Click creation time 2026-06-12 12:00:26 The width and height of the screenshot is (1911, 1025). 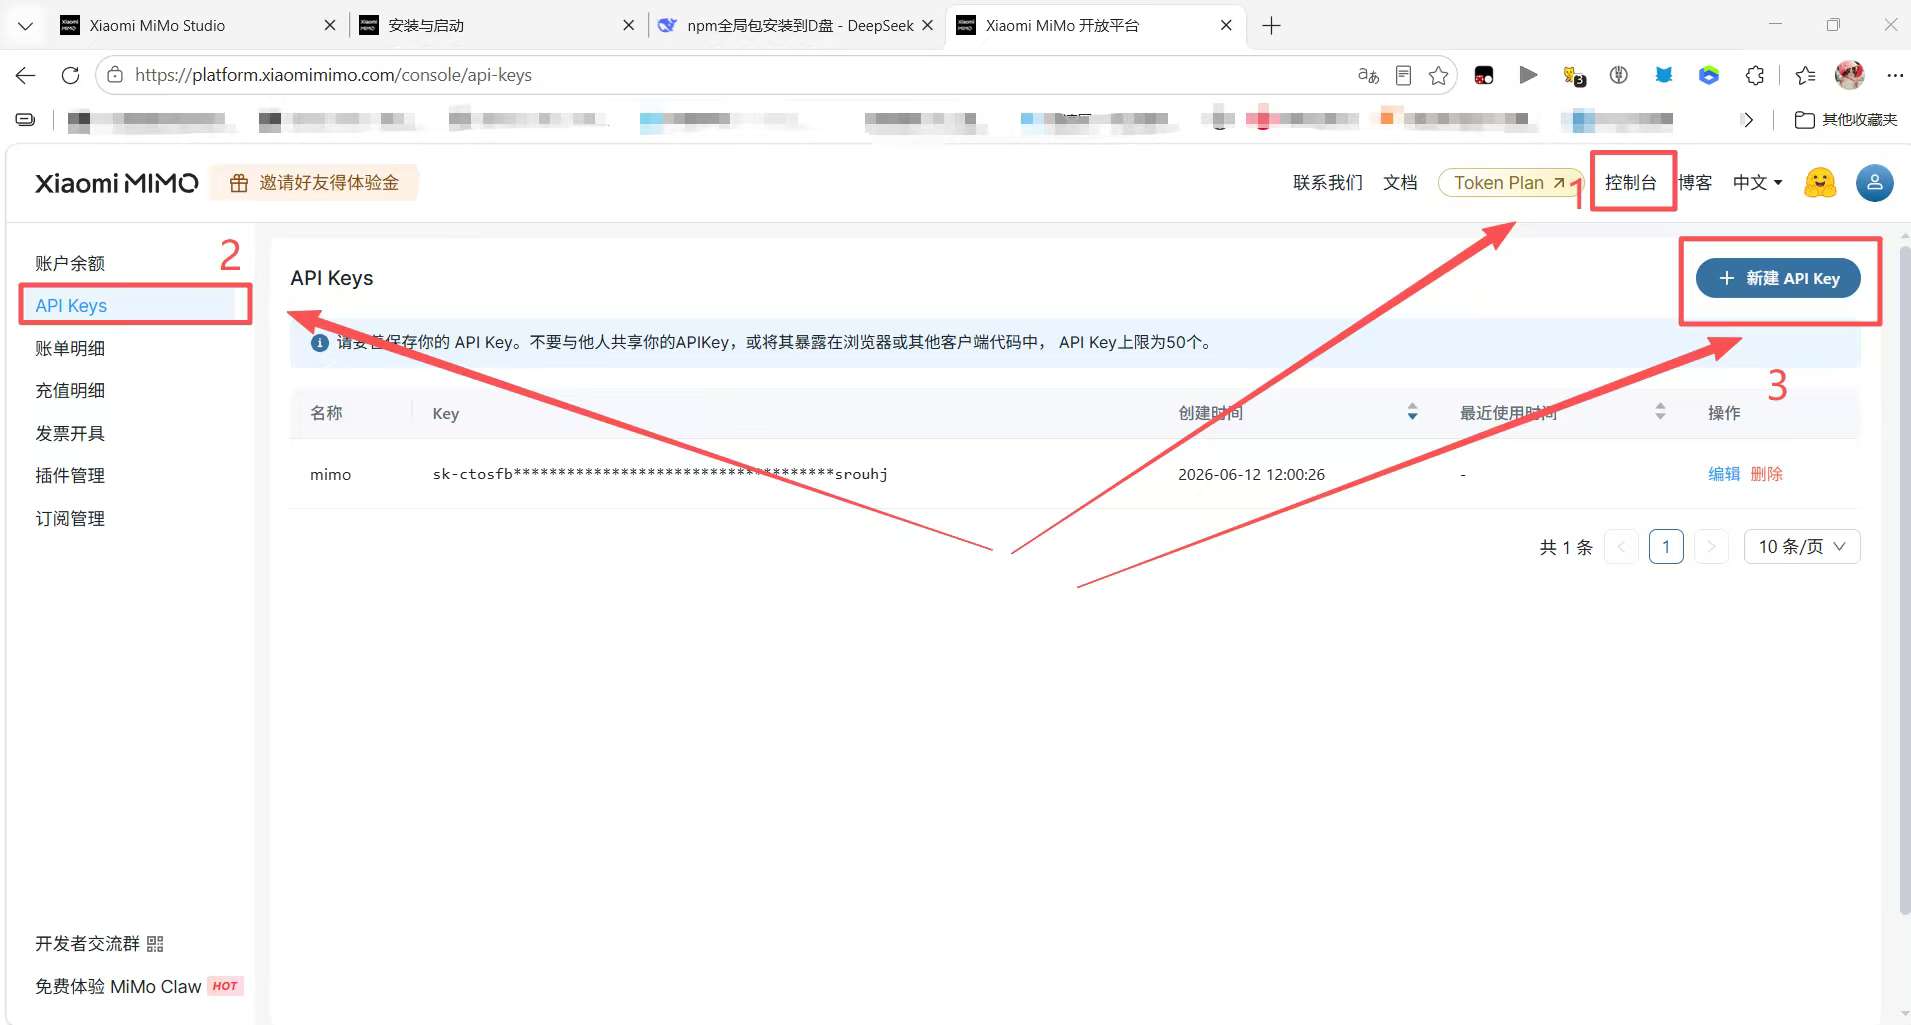coord(1251,475)
